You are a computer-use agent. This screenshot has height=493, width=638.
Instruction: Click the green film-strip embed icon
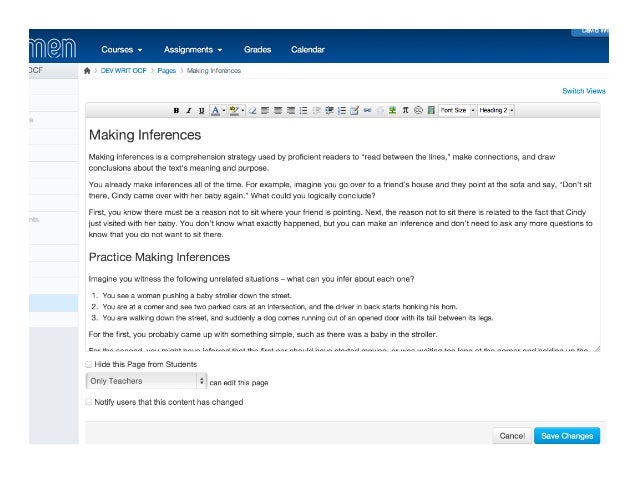click(x=431, y=110)
